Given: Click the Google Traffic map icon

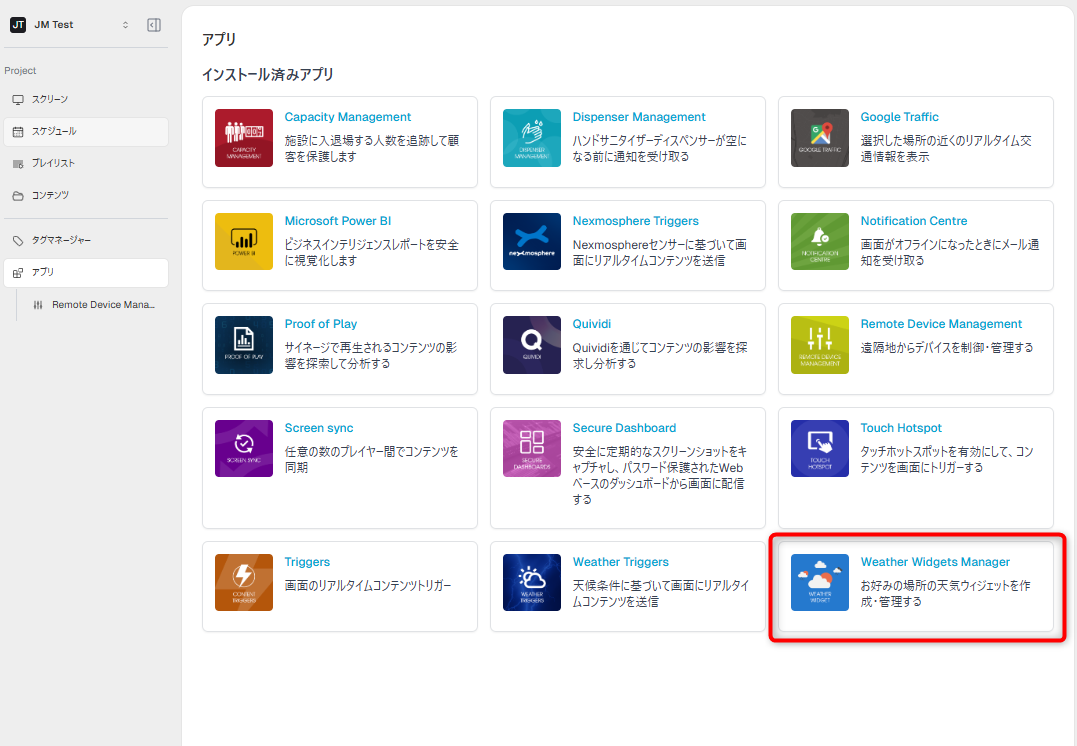Looking at the screenshot, I should [x=819, y=138].
